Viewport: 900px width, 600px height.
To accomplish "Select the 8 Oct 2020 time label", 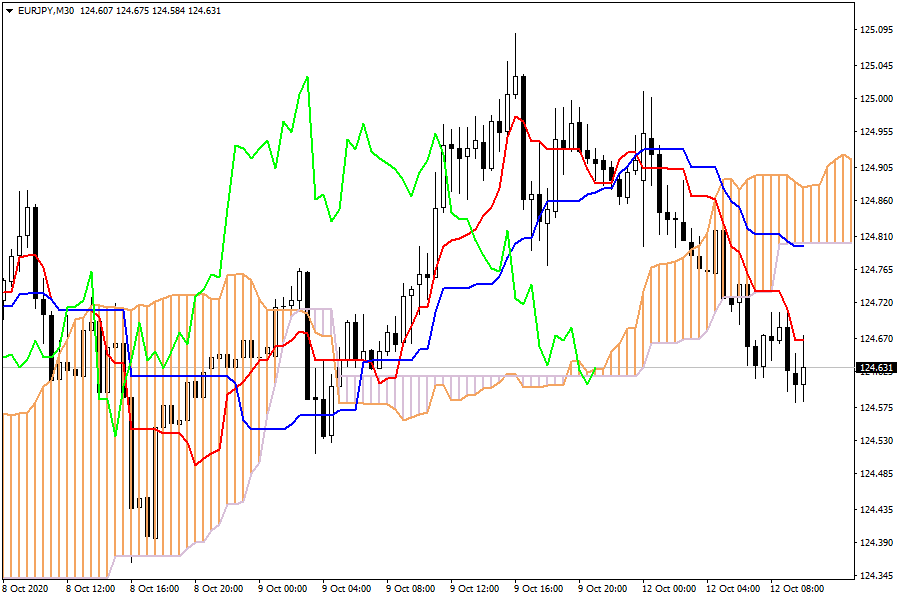I will (26, 589).
